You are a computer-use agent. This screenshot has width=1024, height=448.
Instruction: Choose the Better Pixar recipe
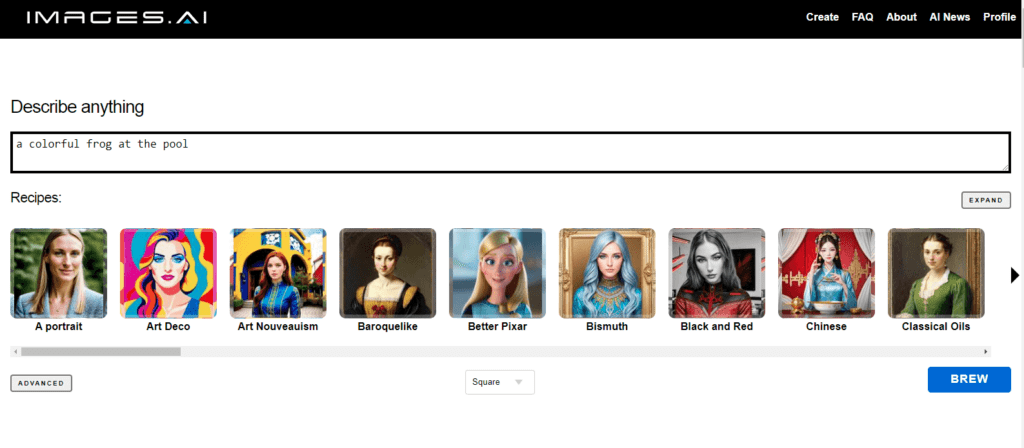point(498,273)
